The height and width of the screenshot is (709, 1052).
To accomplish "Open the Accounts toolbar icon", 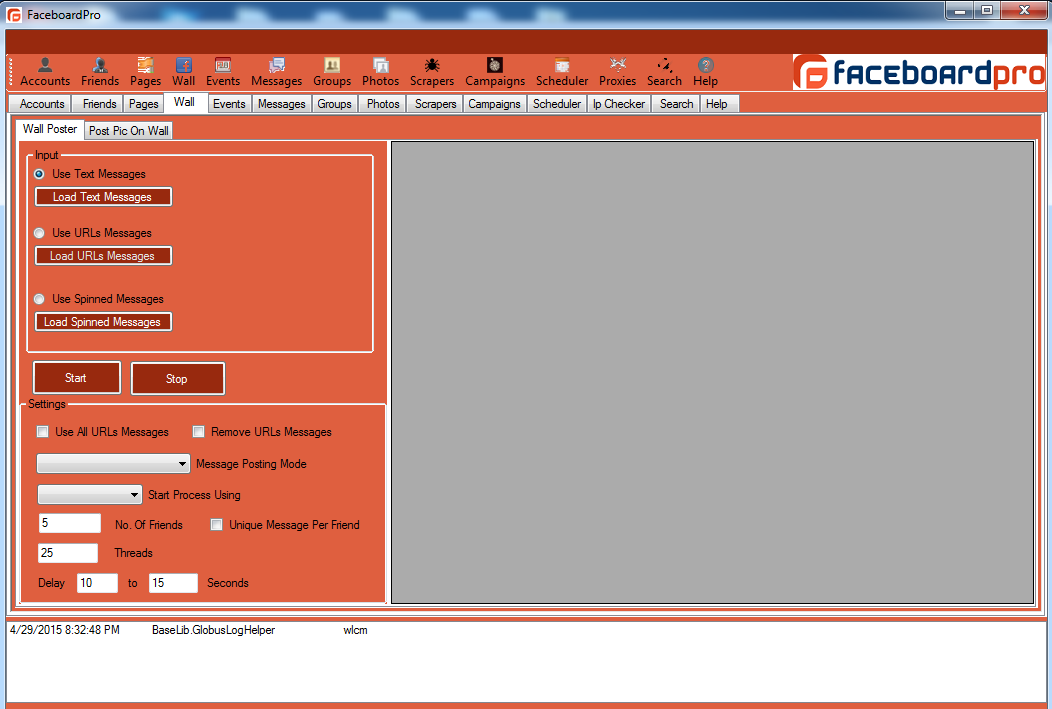I will point(45,72).
